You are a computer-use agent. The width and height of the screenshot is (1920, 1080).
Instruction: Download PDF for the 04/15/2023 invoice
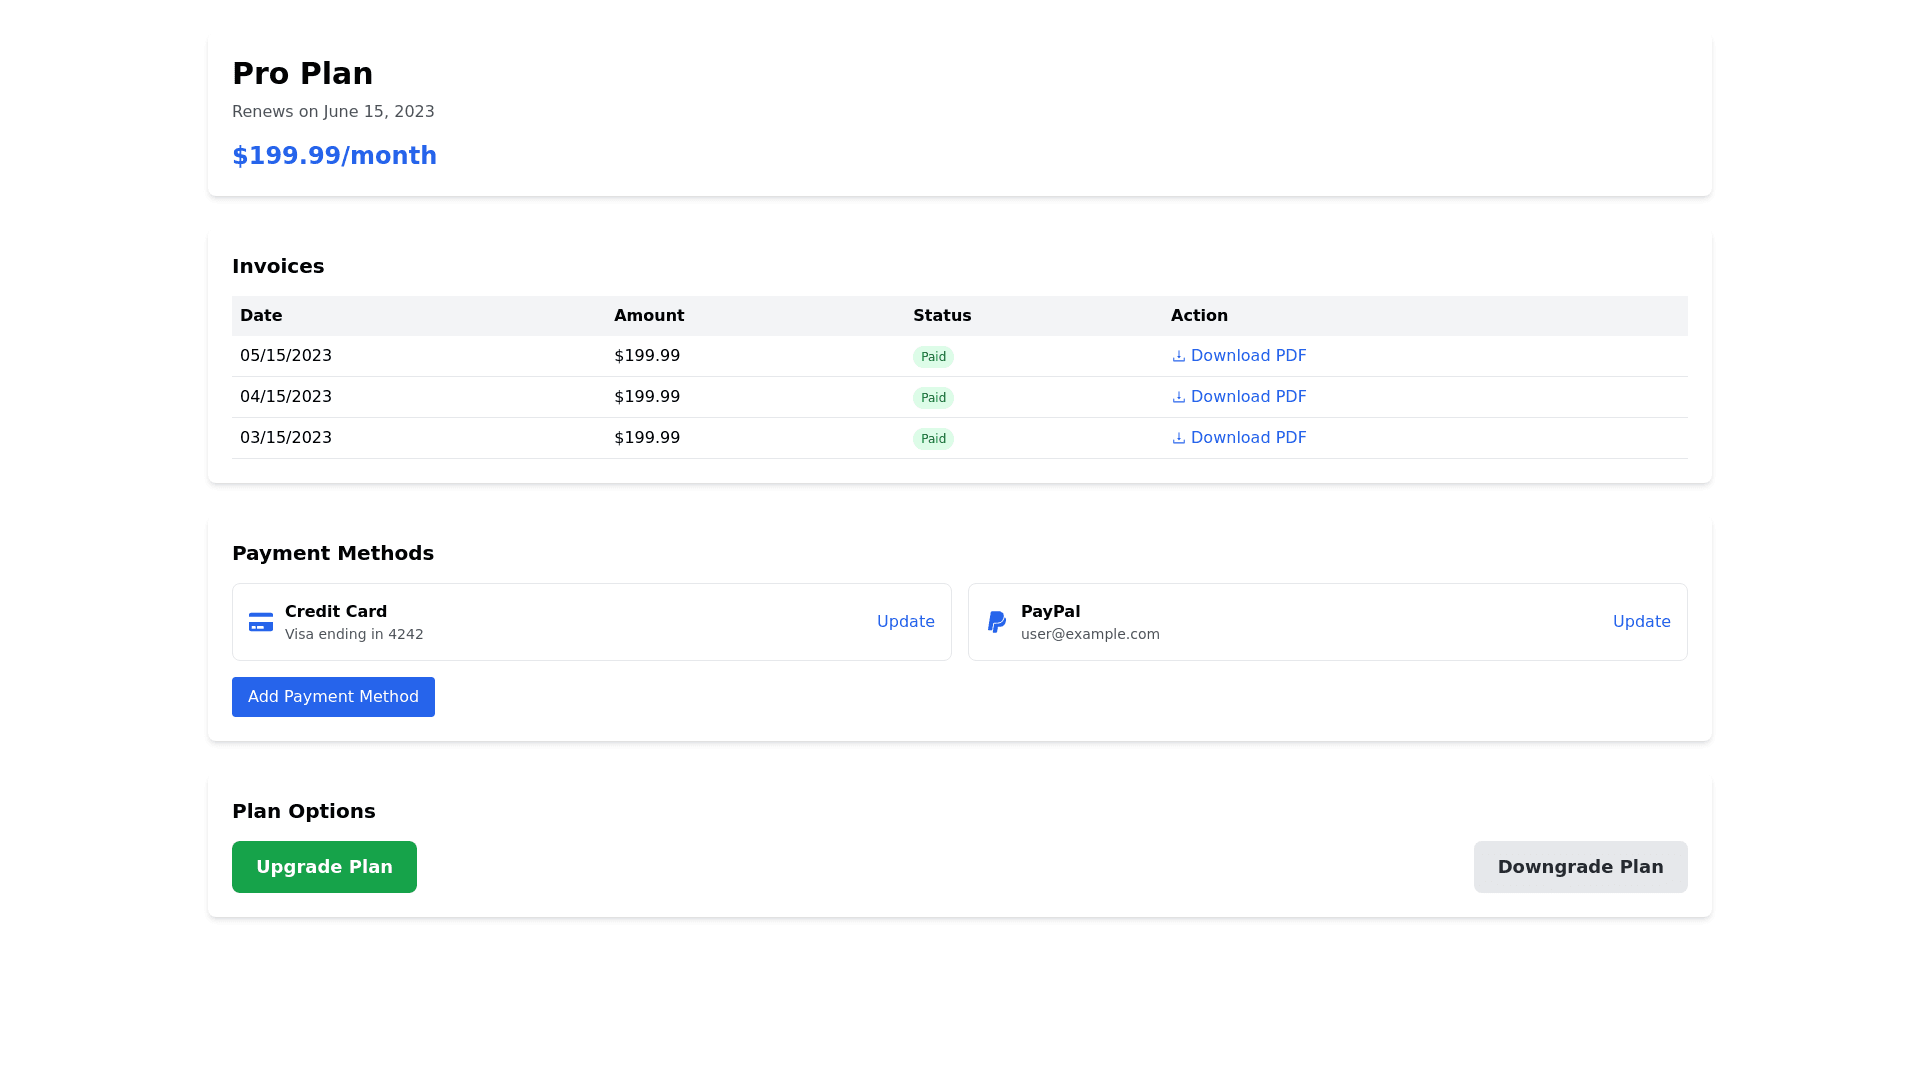(1247, 397)
